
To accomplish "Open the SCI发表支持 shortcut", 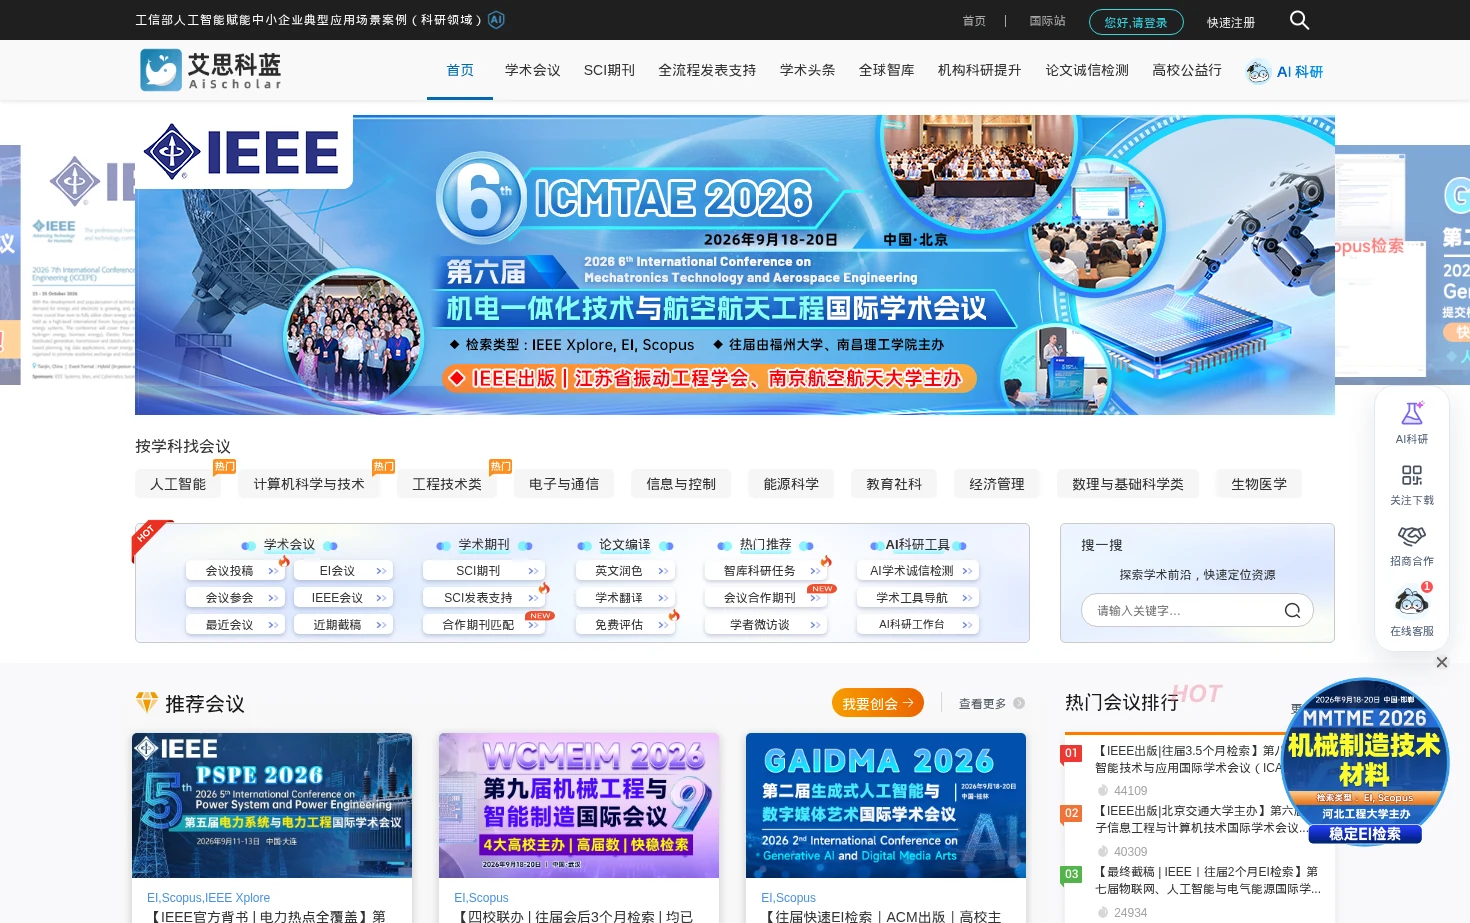I will (x=485, y=598).
